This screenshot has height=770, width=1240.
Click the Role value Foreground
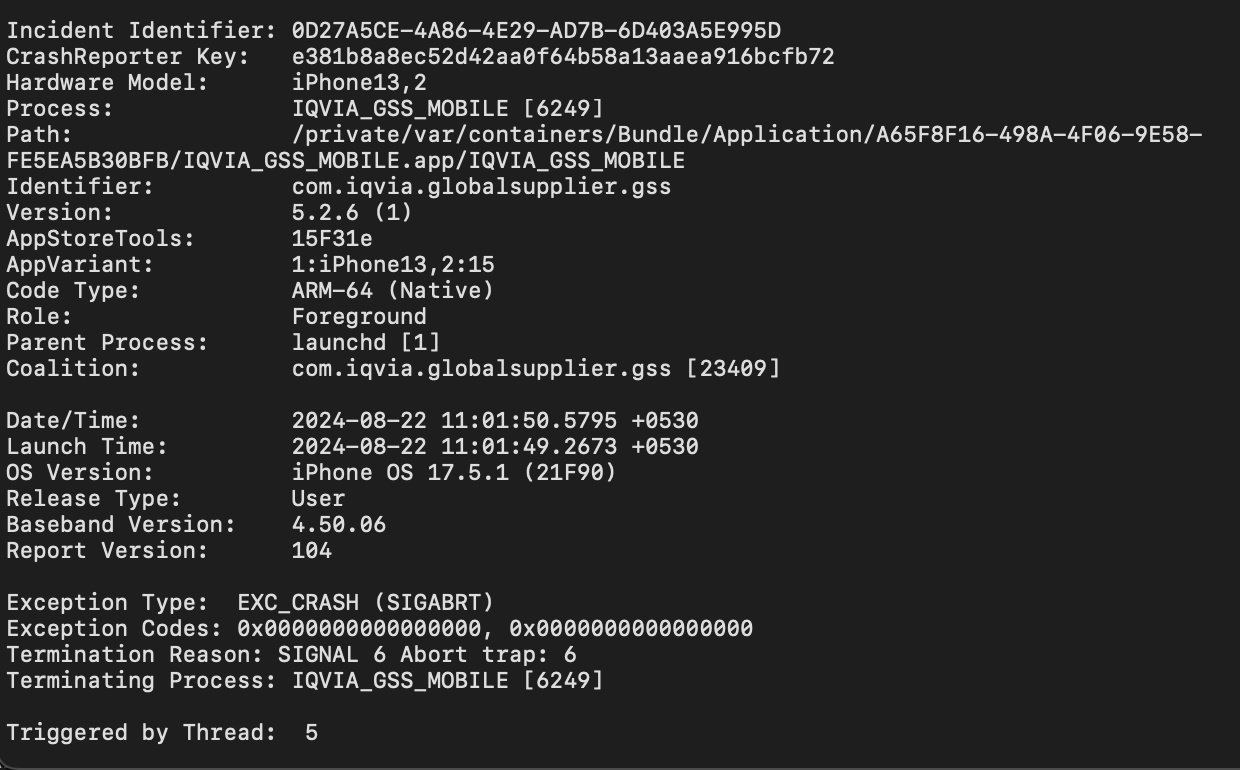[359, 317]
